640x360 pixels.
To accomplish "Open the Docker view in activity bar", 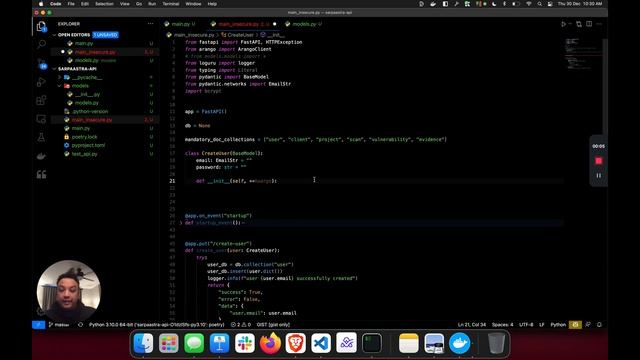I will 41,156.
